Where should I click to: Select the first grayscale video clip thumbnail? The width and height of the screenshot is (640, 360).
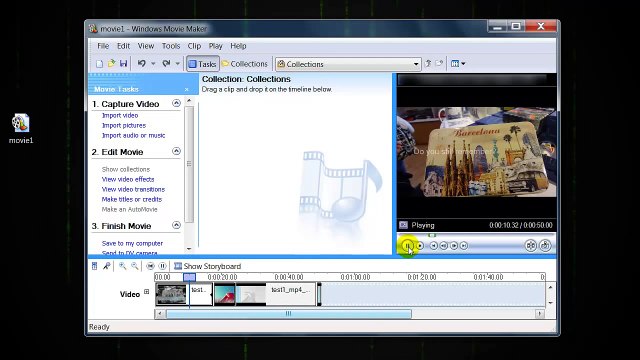[x=171, y=294]
